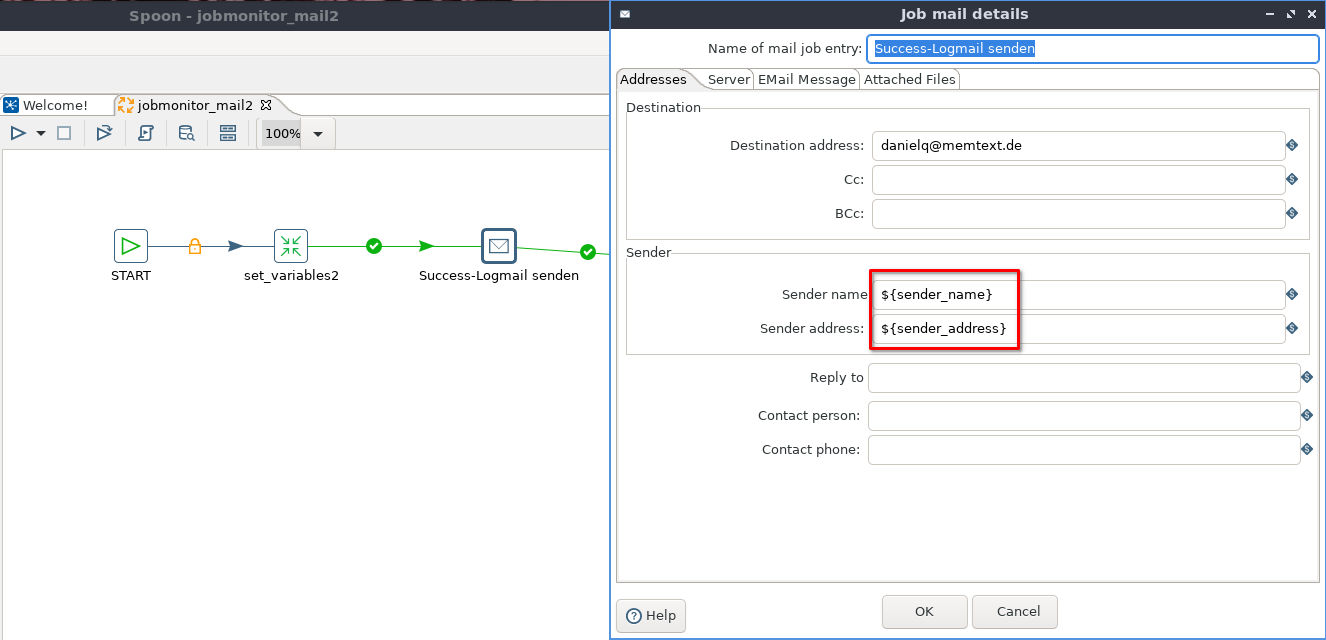
Task: Toggle the orange lock hop condition
Action: (x=195, y=246)
